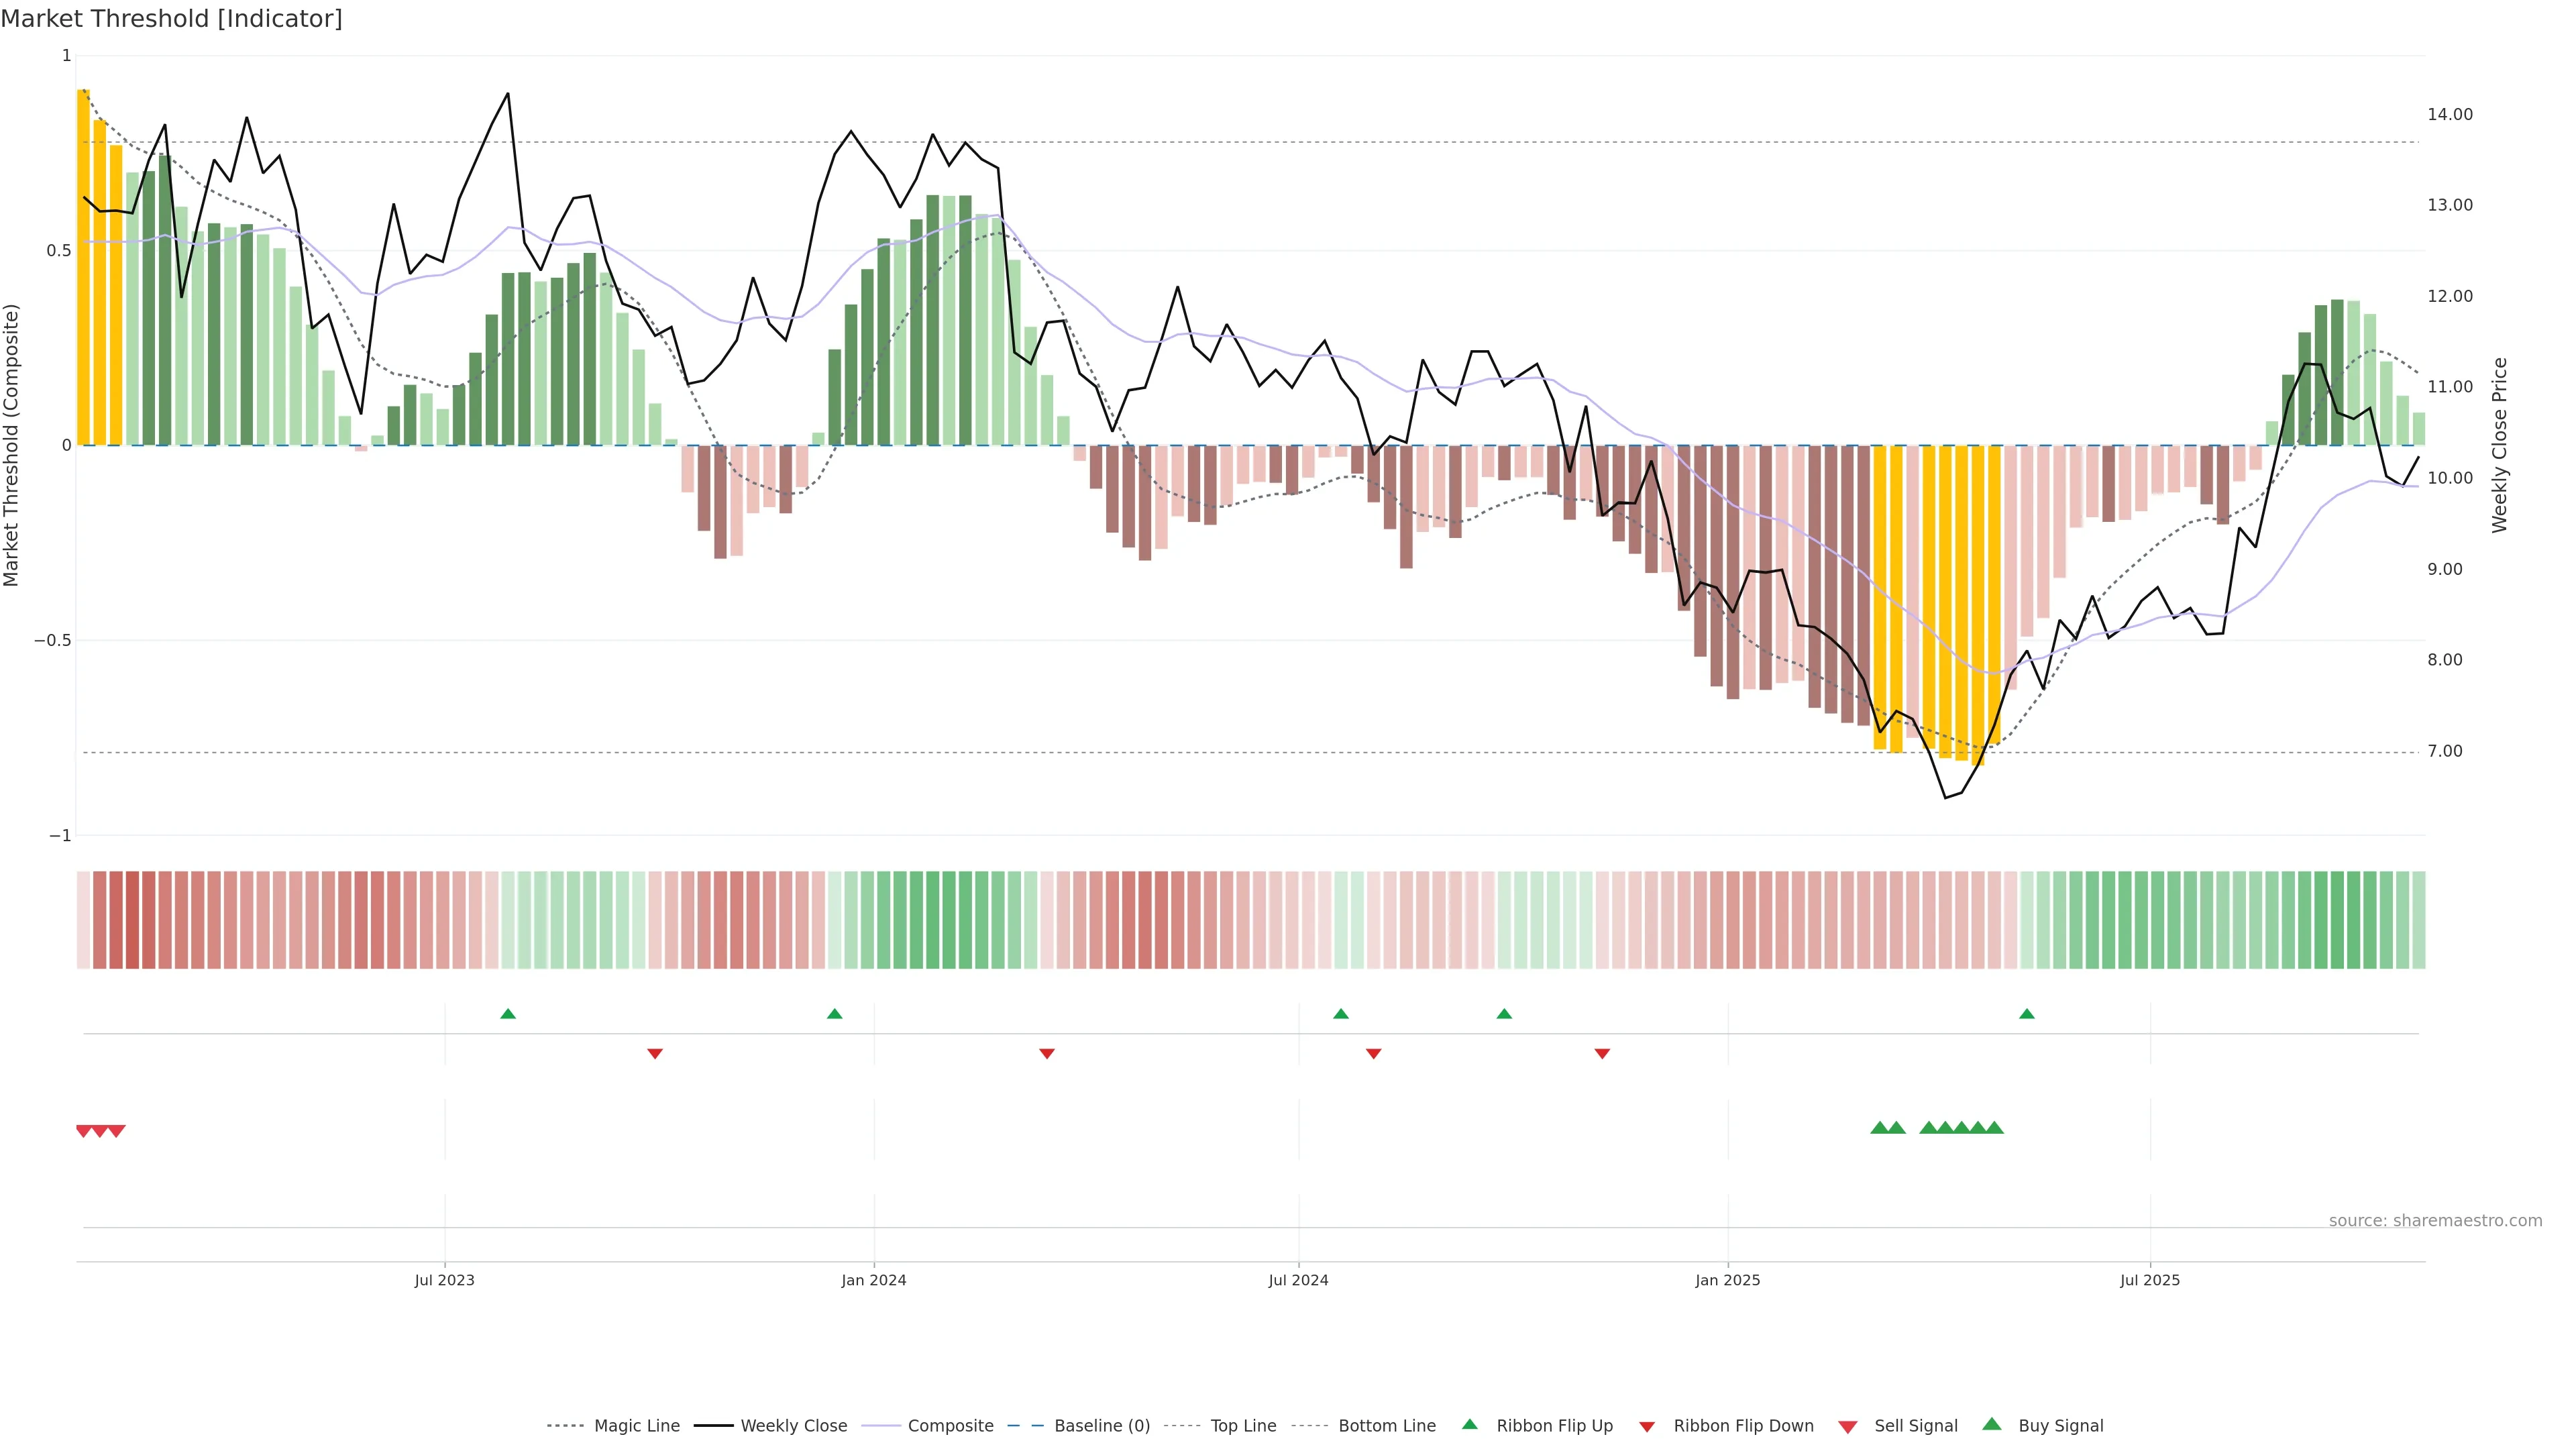Click the source: sharemaestro.com text

(x=2435, y=1221)
